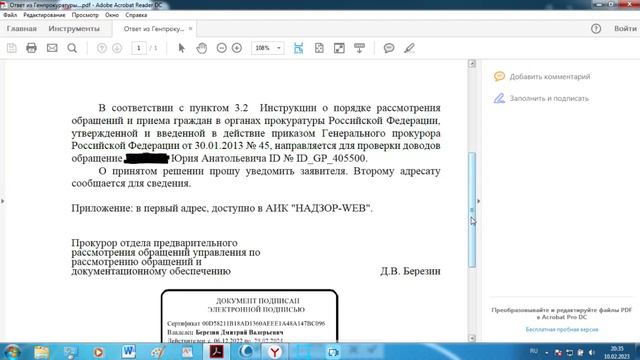Switch to full screen mode icon
This screenshot has height=360, width=640.
pyautogui.click(x=339, y=48)
